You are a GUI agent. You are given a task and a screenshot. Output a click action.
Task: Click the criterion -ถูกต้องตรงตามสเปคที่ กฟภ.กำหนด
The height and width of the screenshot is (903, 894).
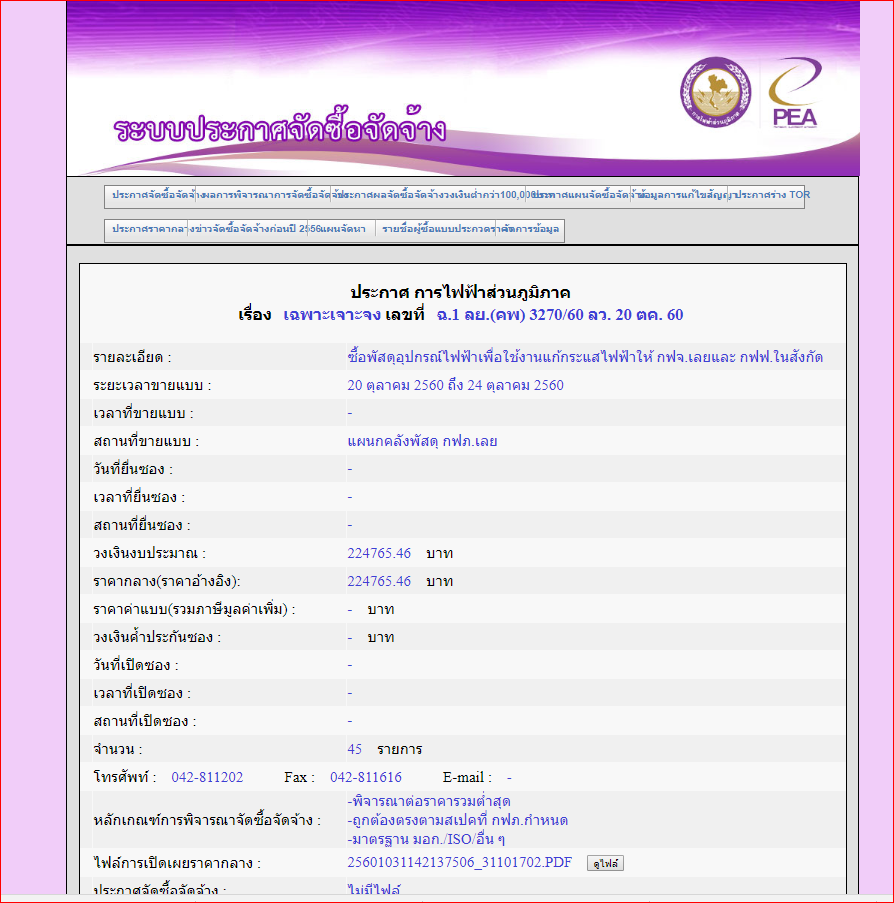pos(458,820)
